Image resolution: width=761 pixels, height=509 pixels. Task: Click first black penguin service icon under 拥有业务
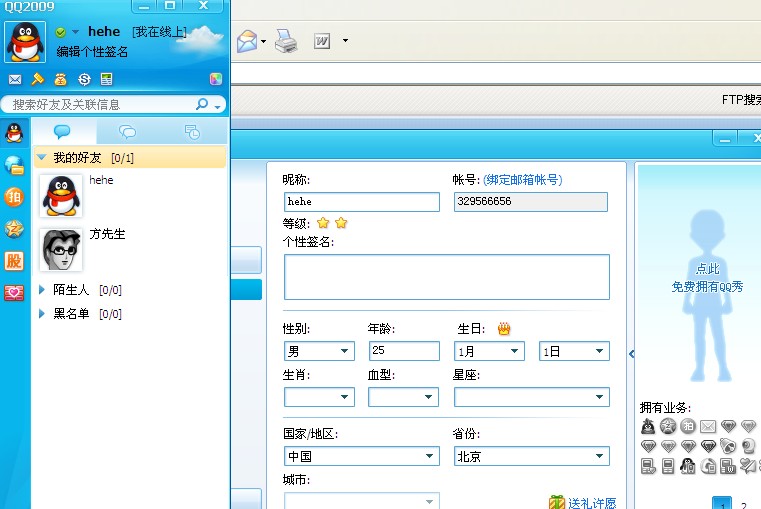tap(648, 426)
